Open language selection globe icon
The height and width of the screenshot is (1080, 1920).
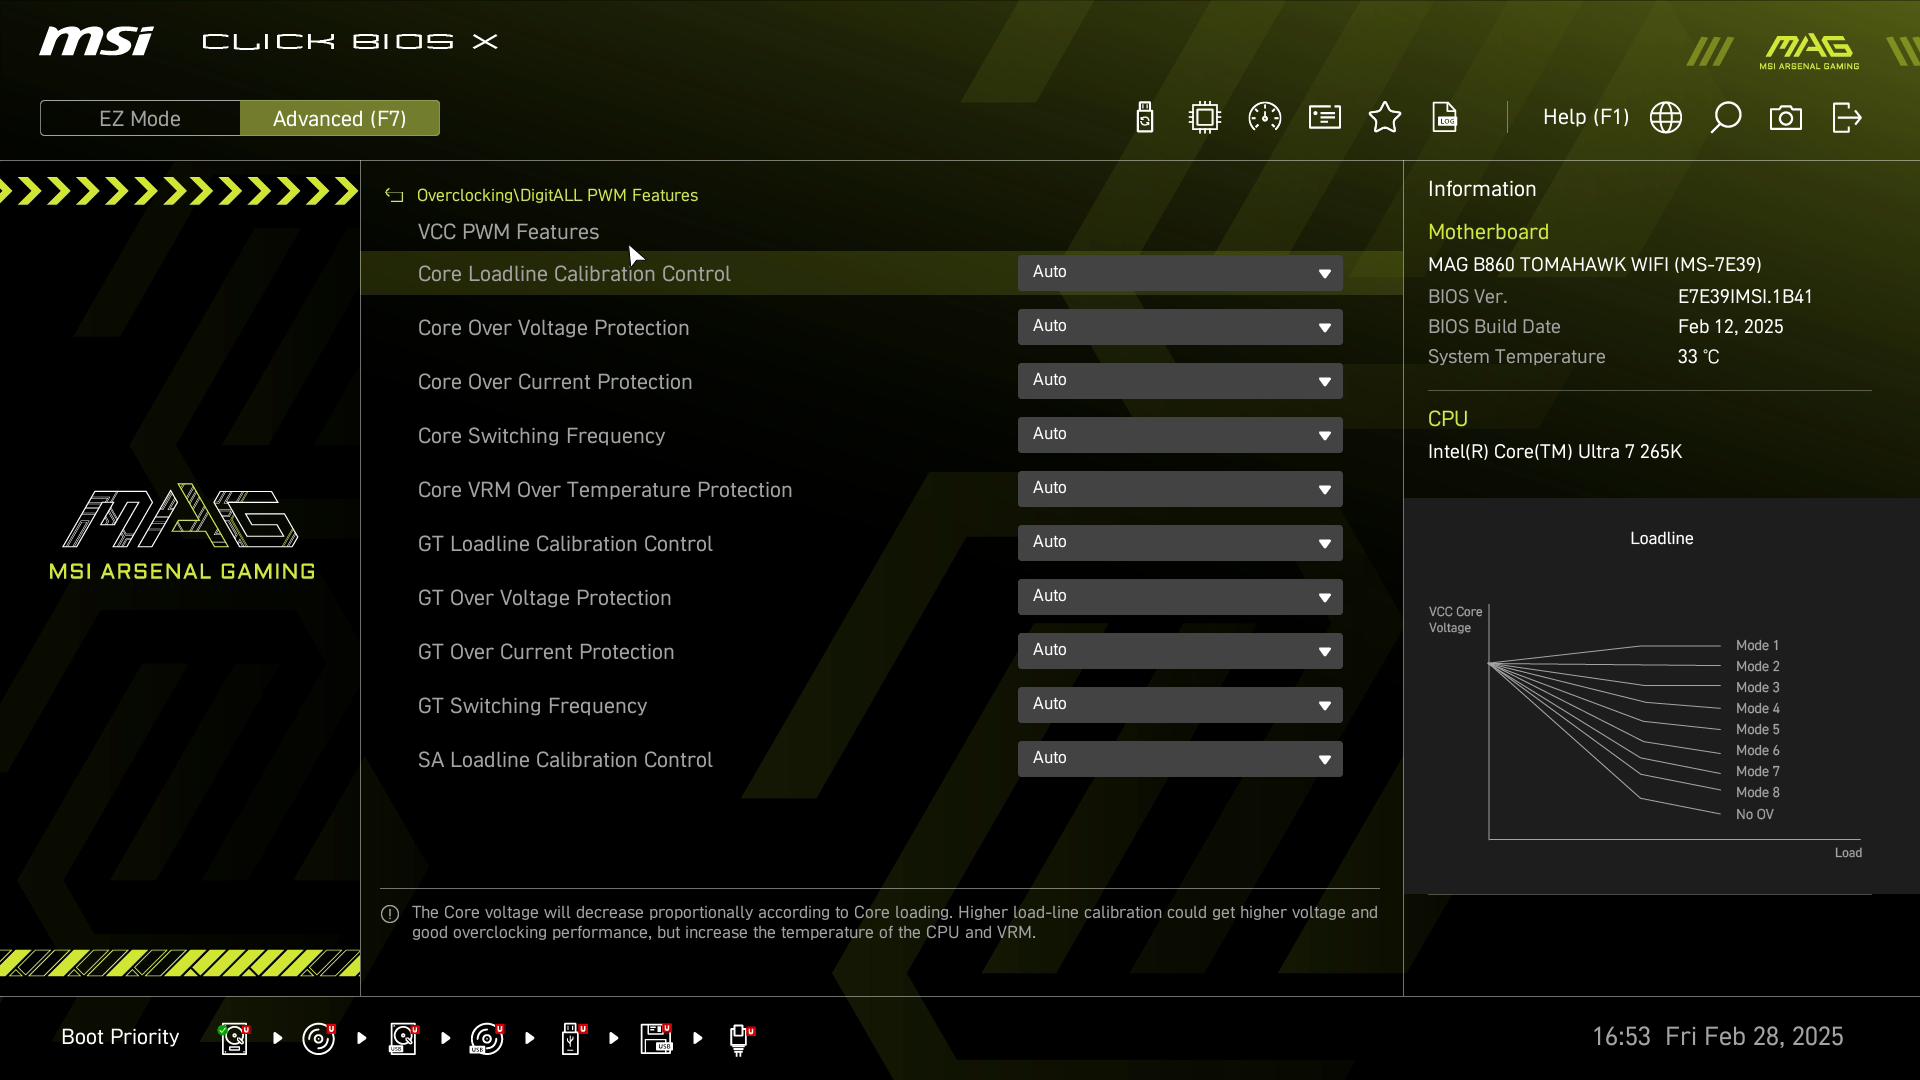tap(1666, 118)
